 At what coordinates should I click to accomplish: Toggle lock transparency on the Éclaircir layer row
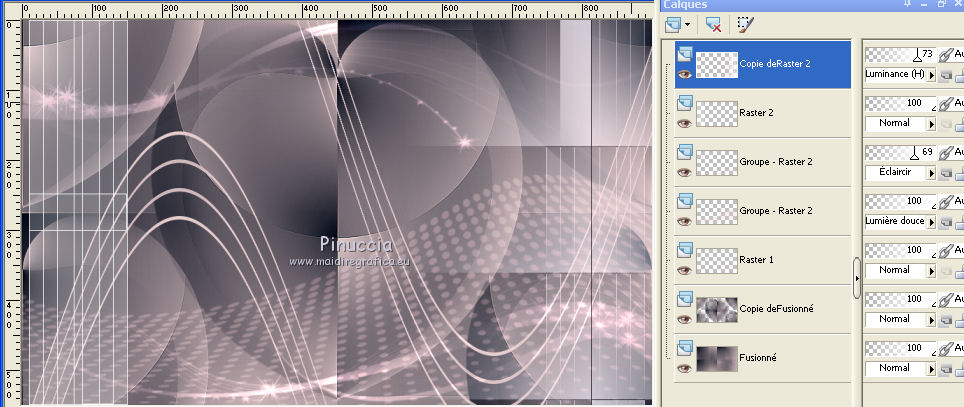[x=947, y=173]
